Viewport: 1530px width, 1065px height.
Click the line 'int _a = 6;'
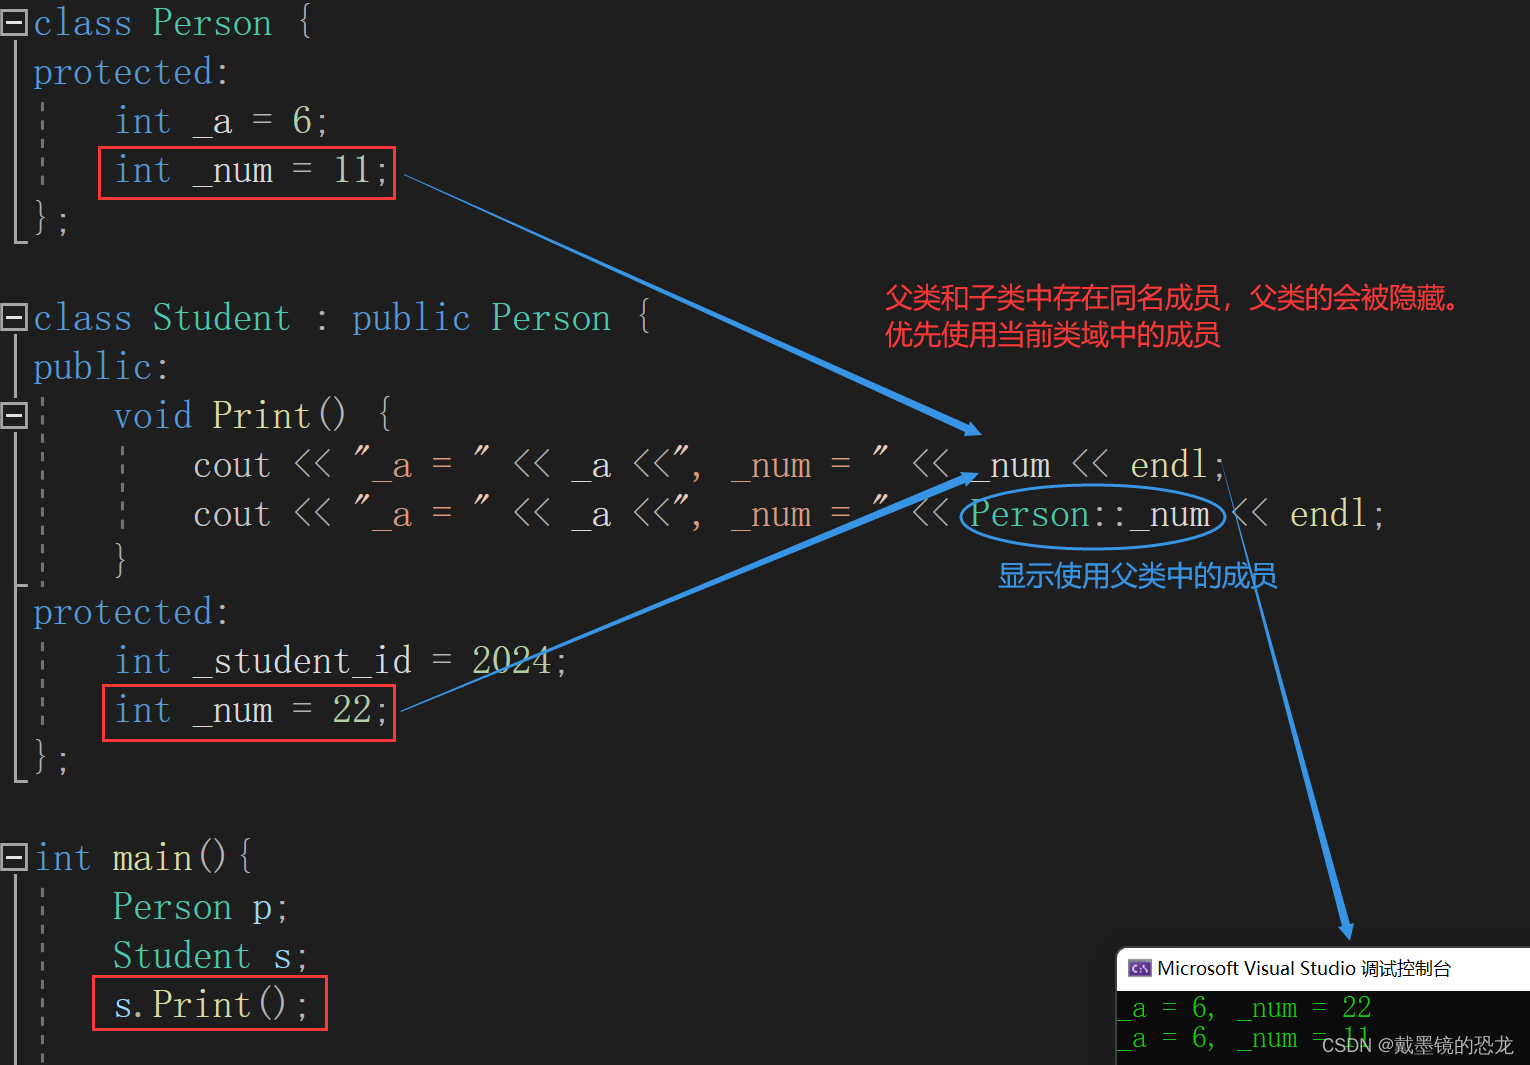pos(221,121)
